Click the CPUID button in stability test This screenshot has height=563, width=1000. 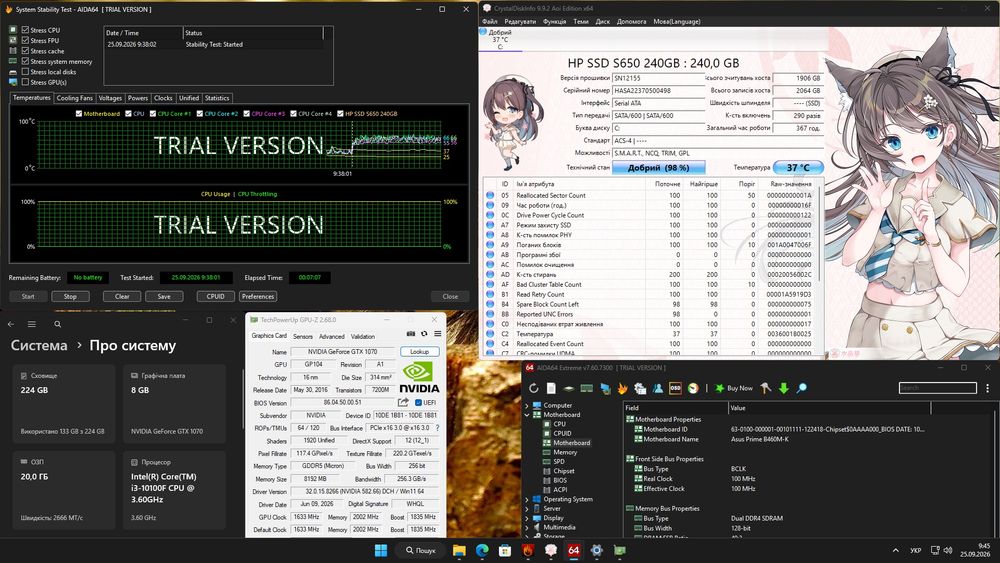click(x=216, y=296)
